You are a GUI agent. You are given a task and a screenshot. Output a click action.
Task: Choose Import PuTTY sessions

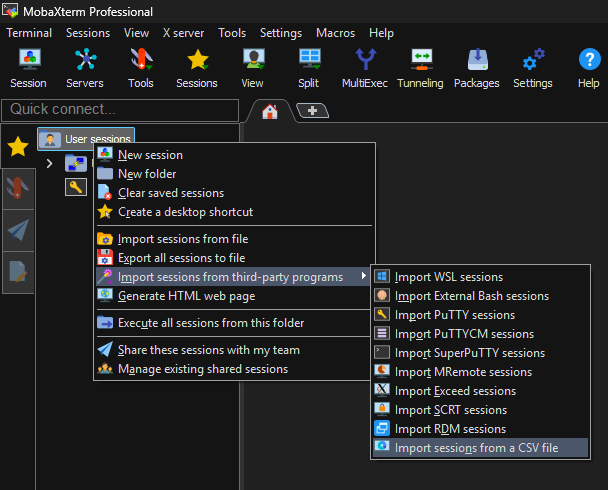coord(480,315)
